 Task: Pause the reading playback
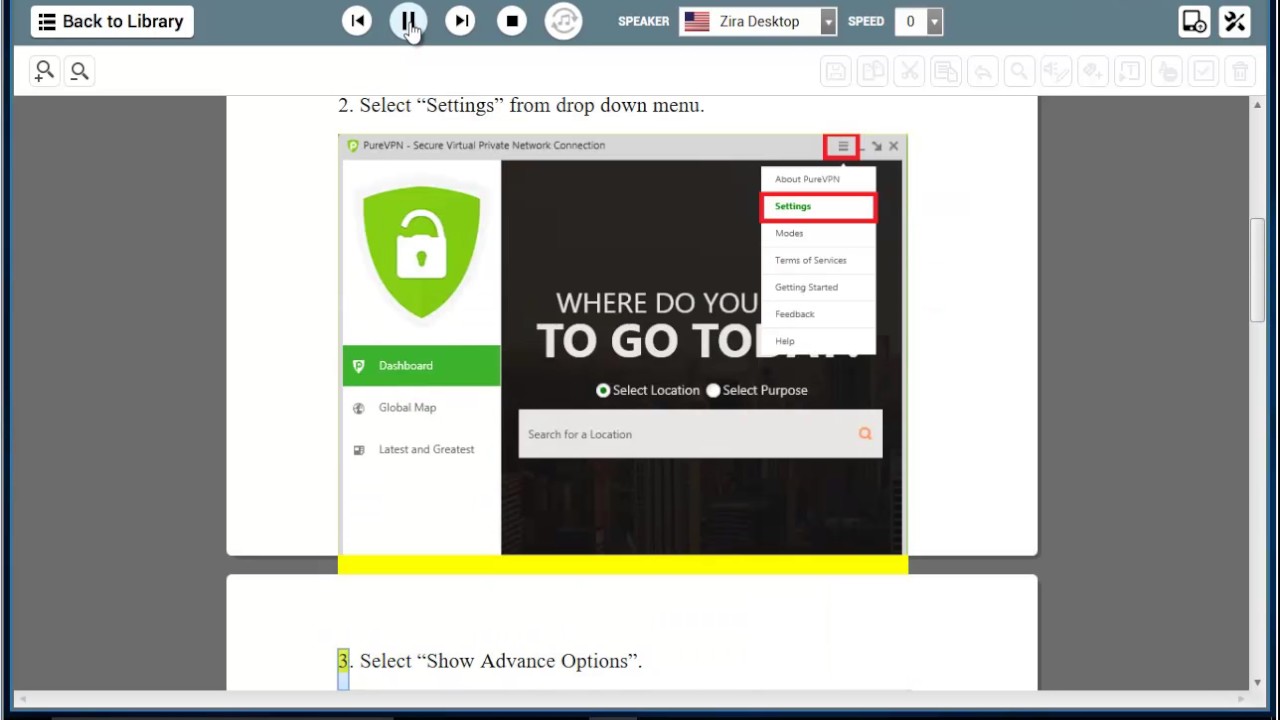(x=408, y=21)
